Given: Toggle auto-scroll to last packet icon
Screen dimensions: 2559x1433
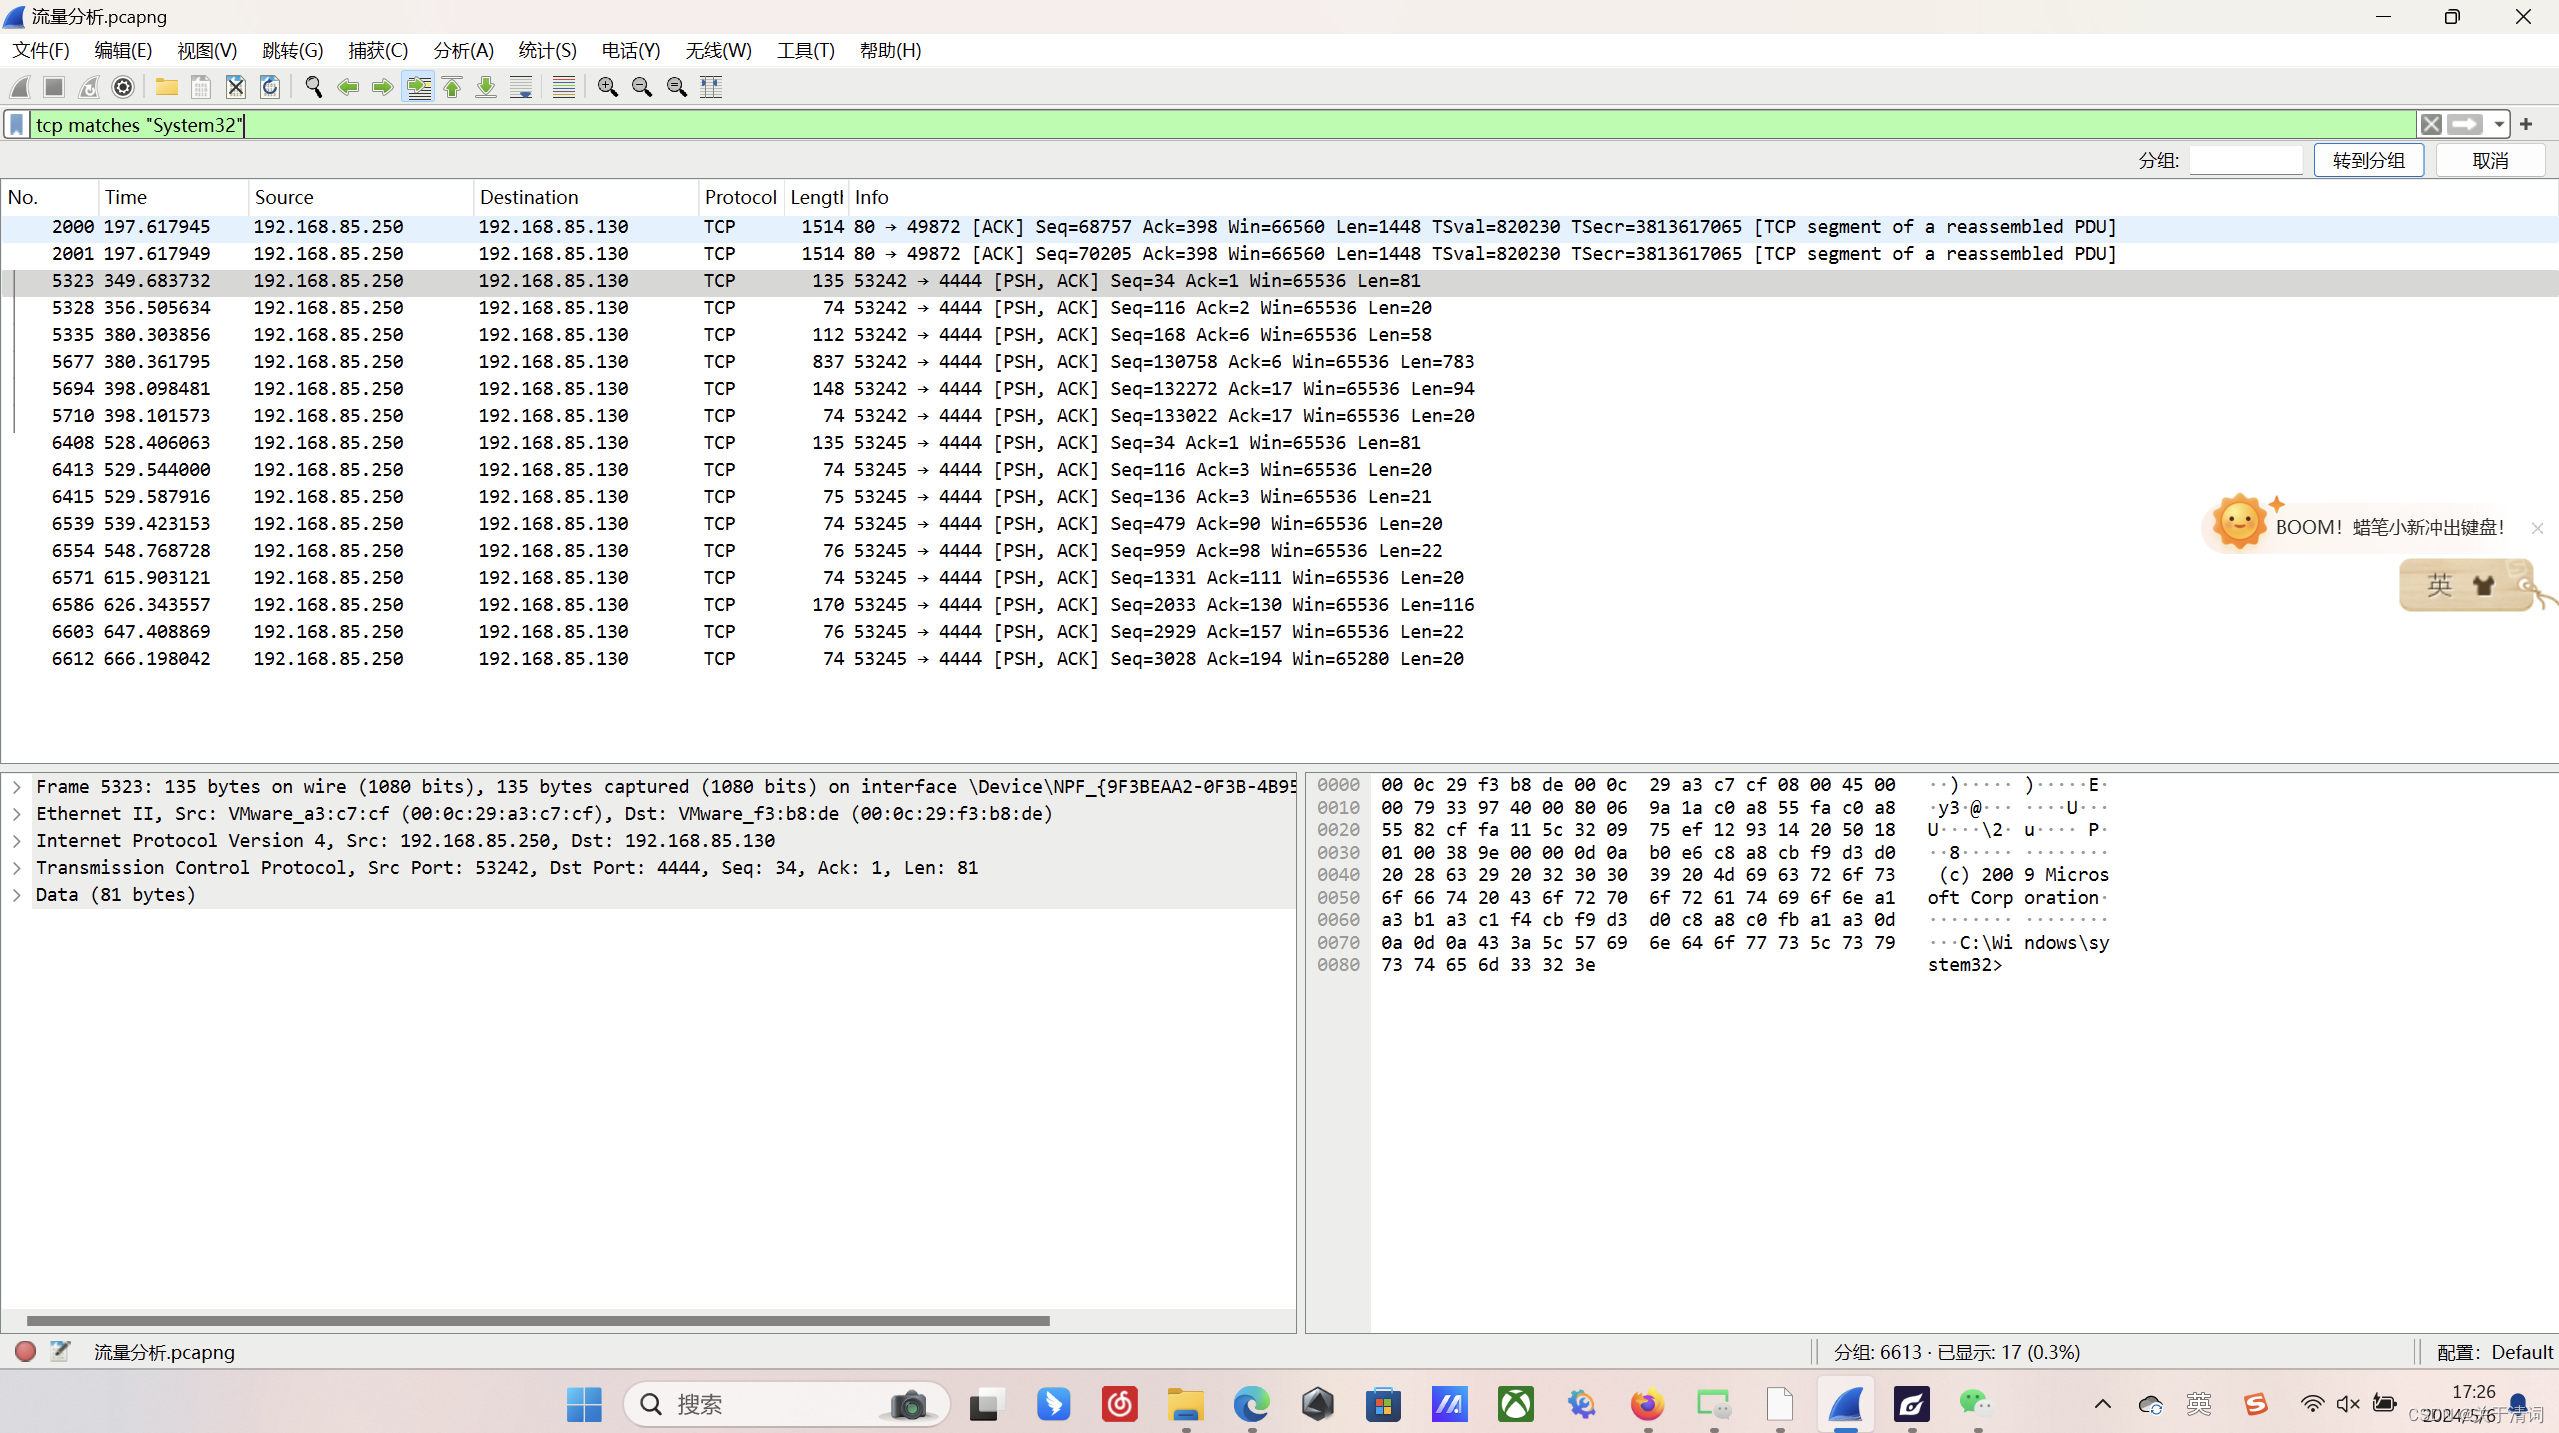Looking at the screenshot, I should [521, 87].
